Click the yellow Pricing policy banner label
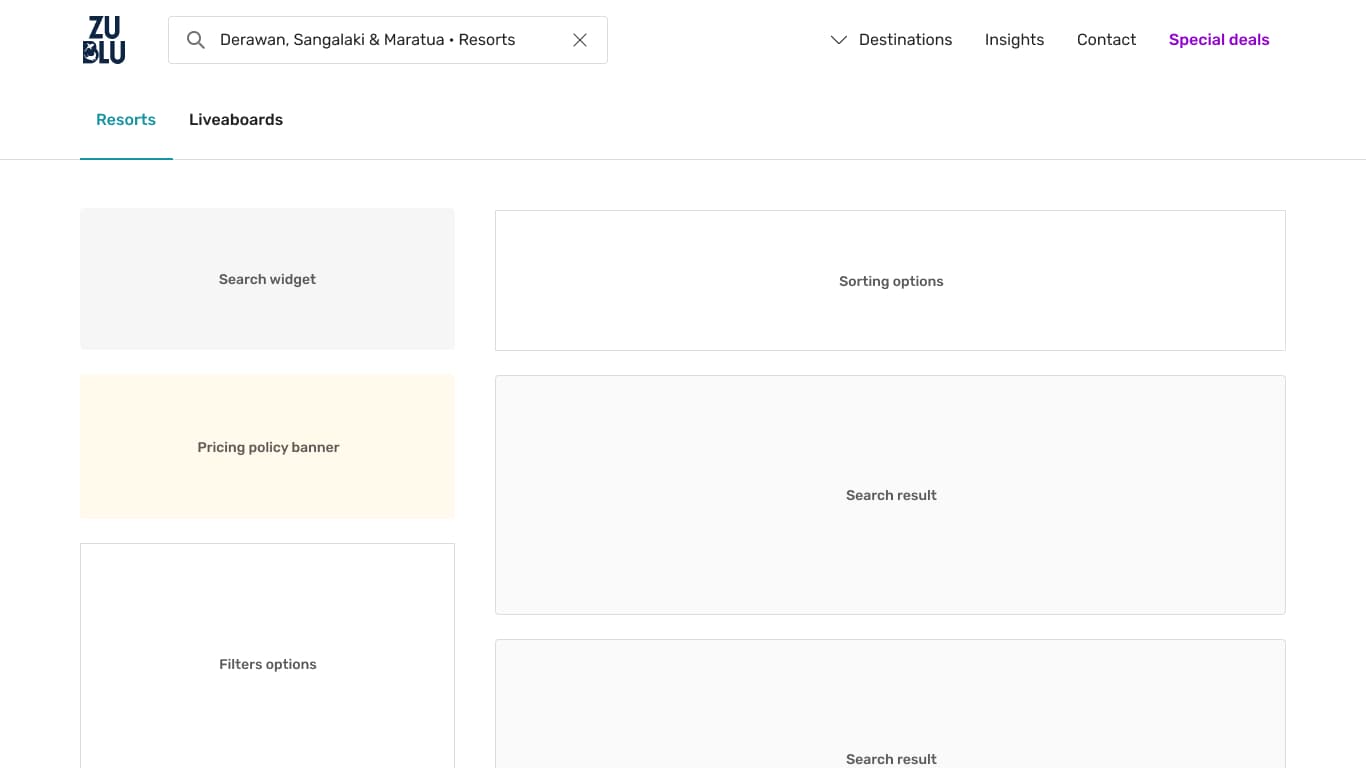Viewport: 1366px width, 768px height. [268, 447]
